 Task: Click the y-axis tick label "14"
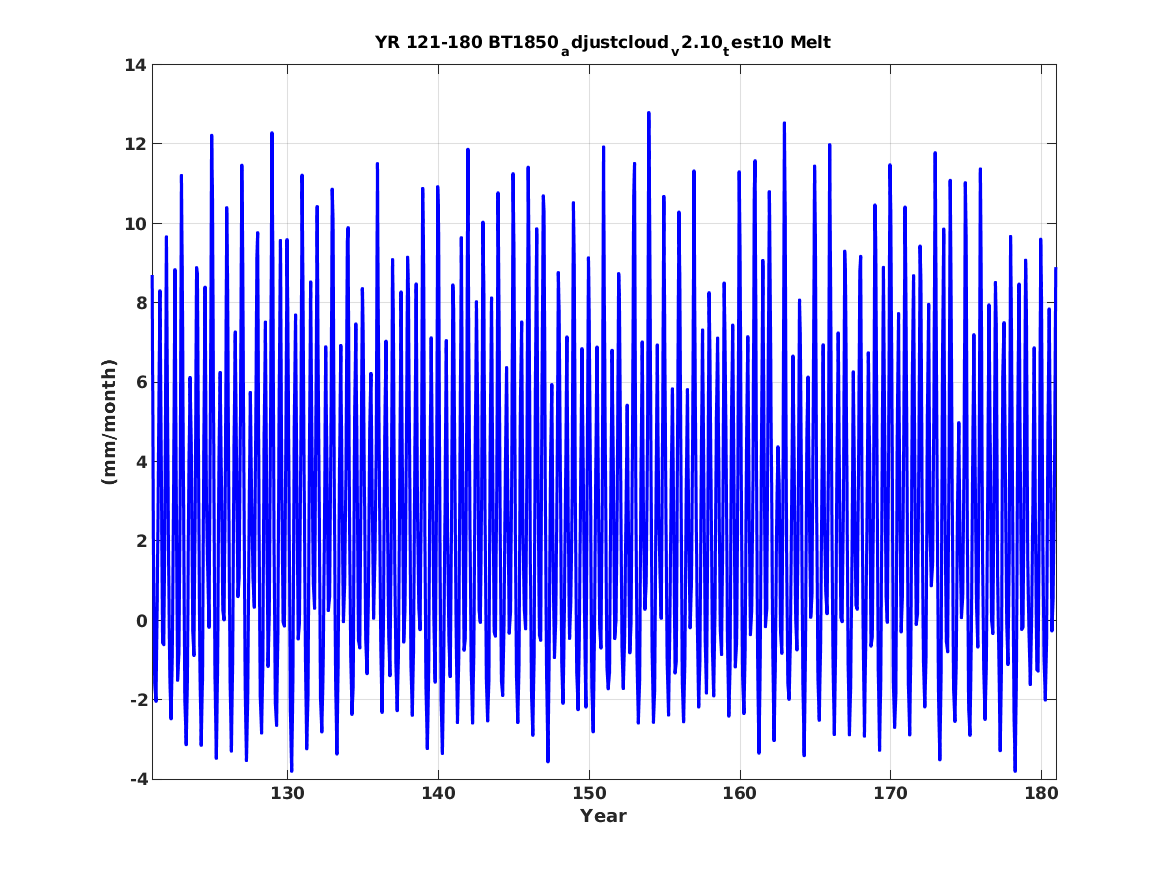(x=135, y=65)
